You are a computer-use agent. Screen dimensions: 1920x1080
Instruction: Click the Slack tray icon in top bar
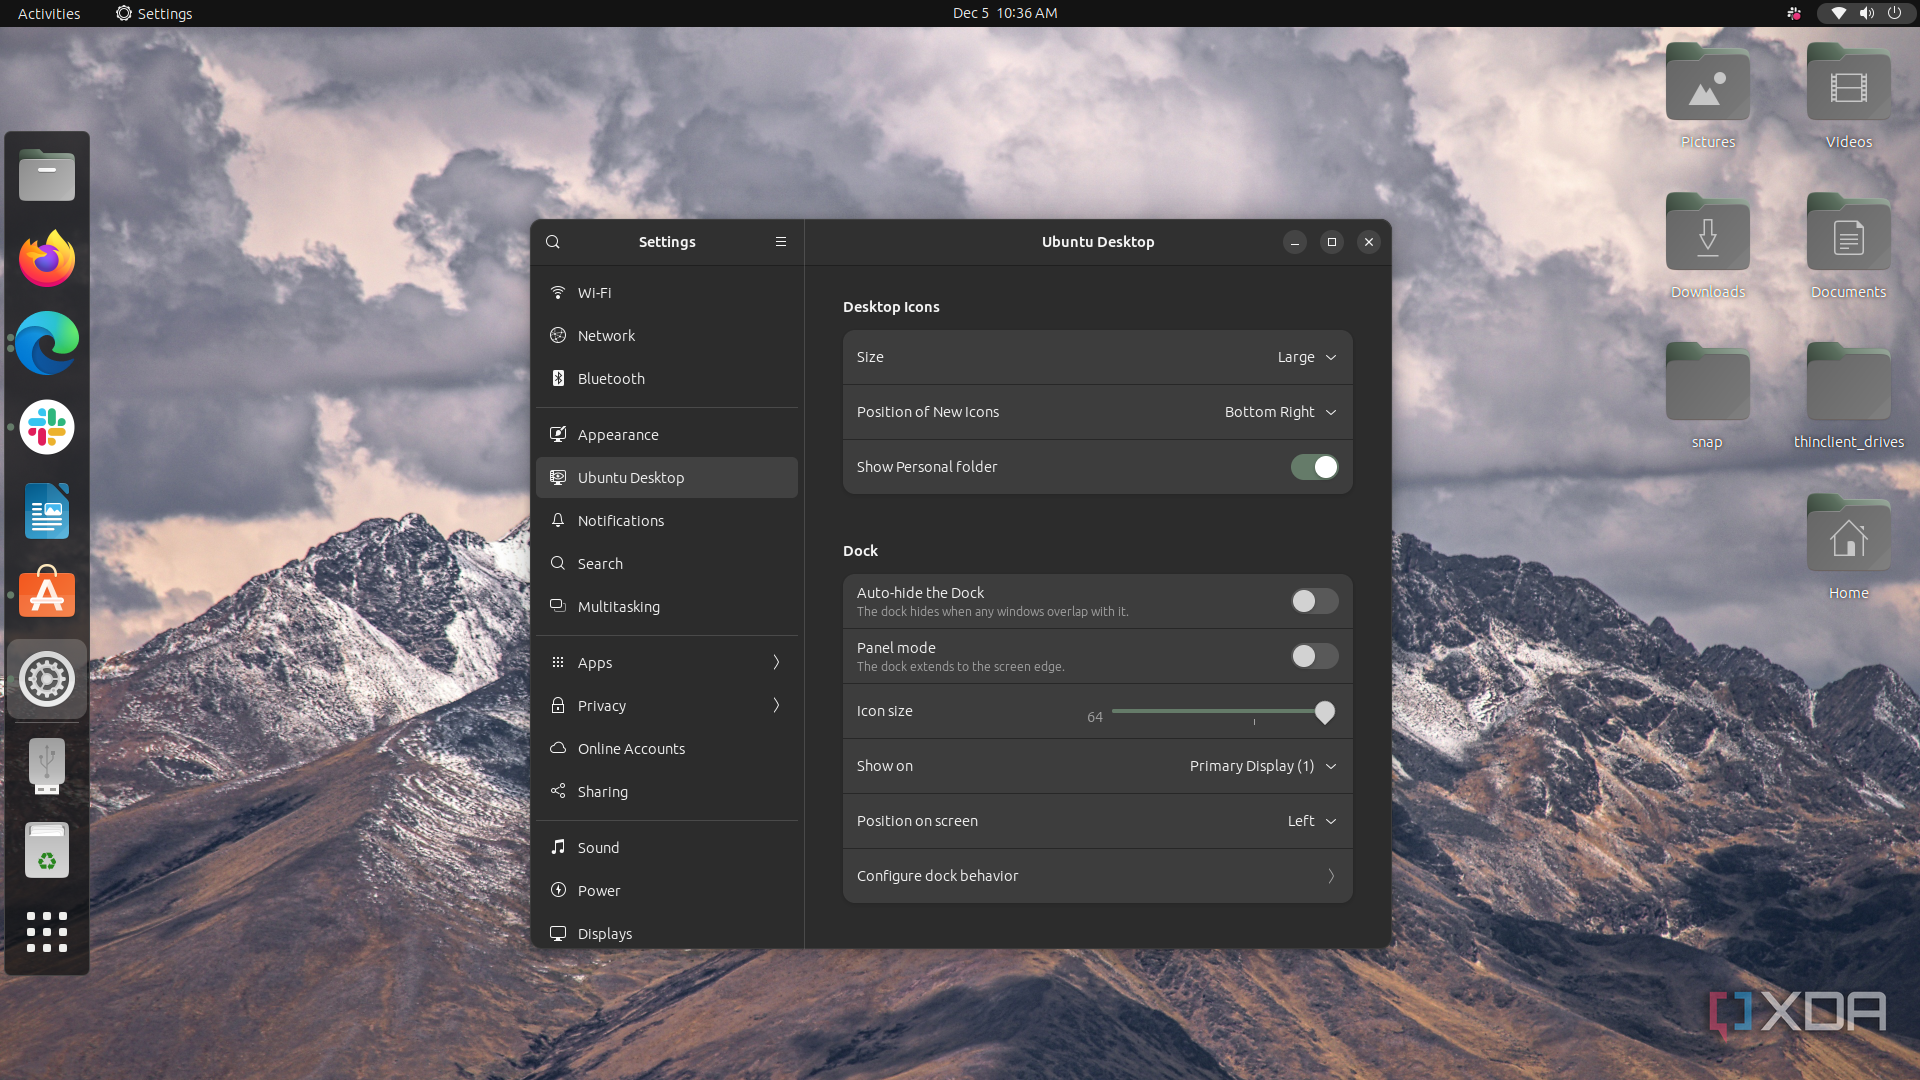(x=1794, y=13)
